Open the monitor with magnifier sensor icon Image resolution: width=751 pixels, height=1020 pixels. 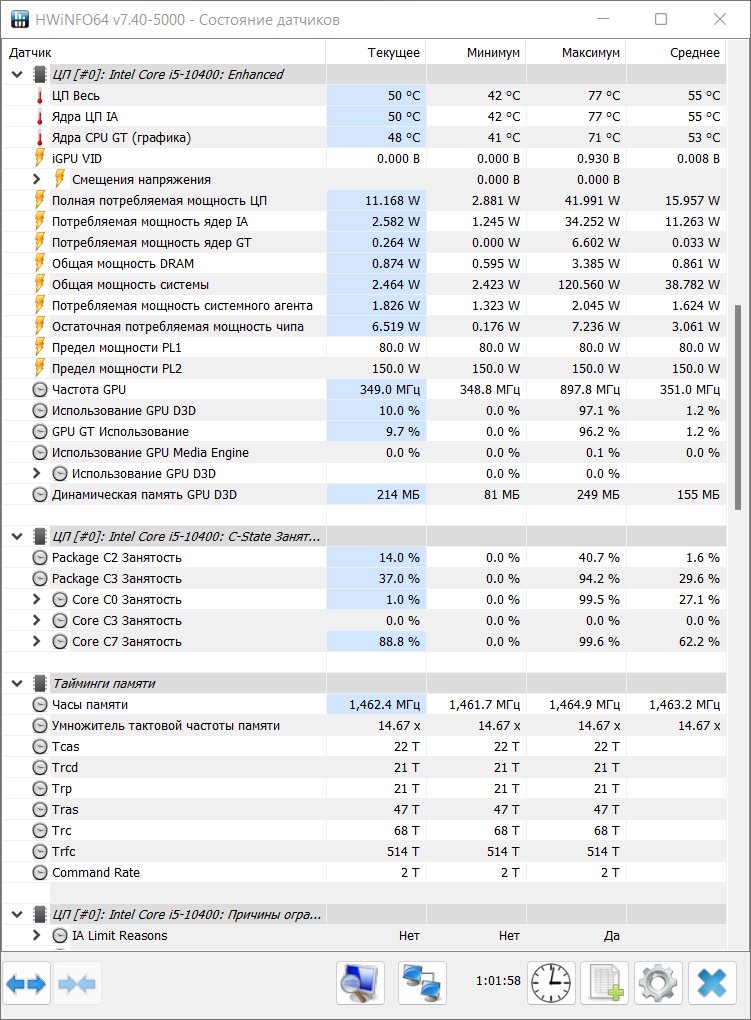361,983
